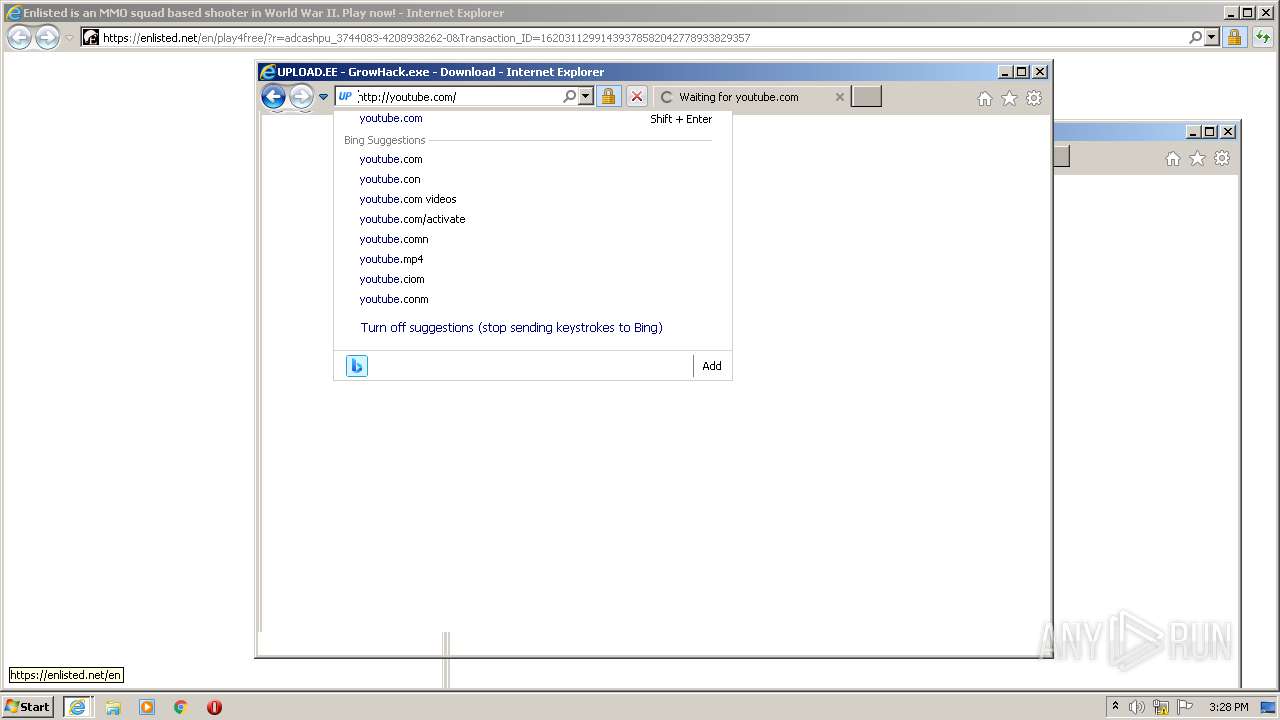Open the Windows Start menu
The image size is (1280, 720).
[28, 706]
